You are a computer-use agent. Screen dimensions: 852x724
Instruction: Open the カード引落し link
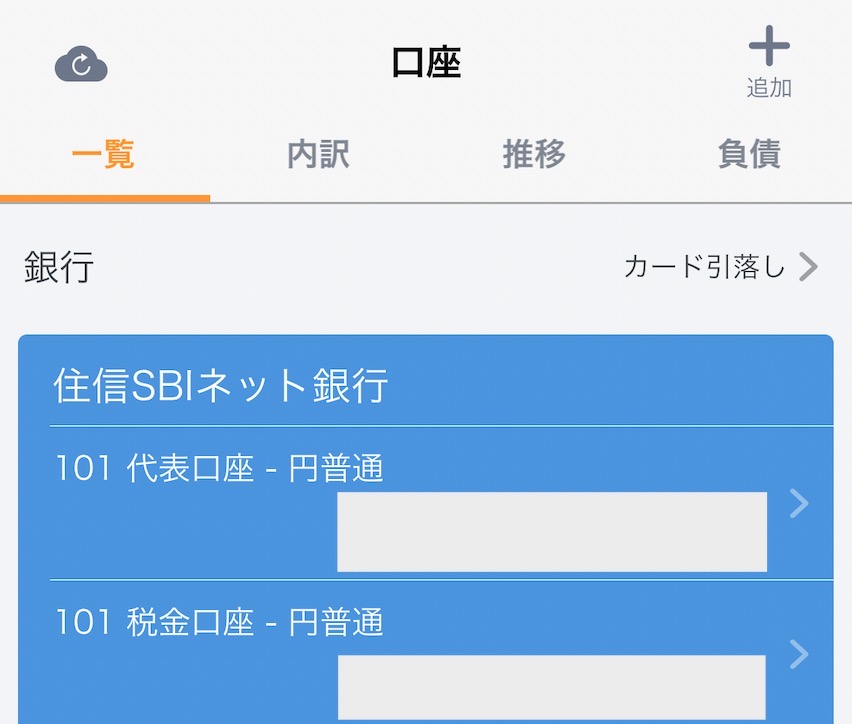click(x=704, y=266)
